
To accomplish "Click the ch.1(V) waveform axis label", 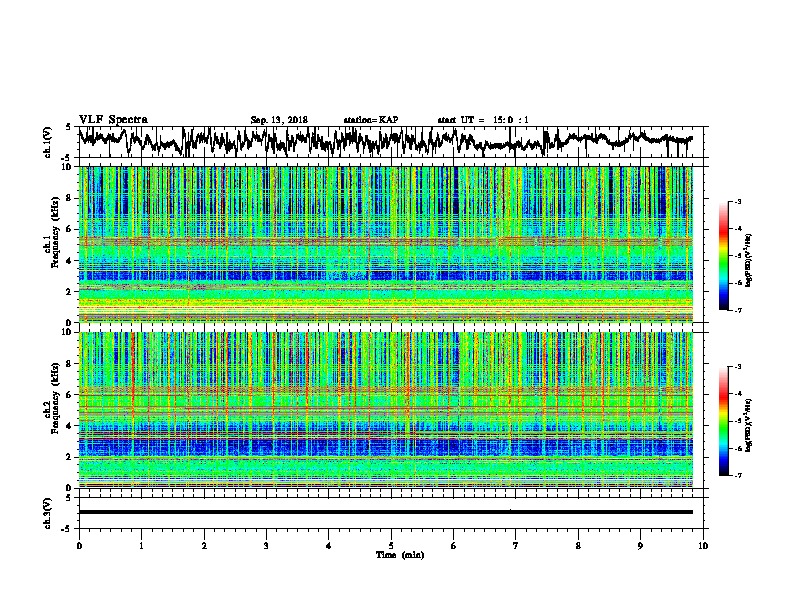I will coord(48,142).
